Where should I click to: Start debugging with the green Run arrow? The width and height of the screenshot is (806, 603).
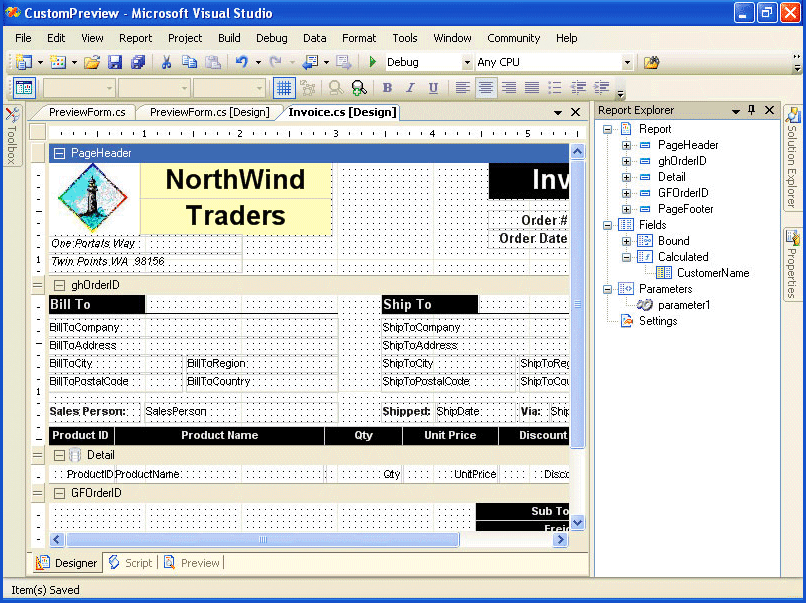pos(370,61)
